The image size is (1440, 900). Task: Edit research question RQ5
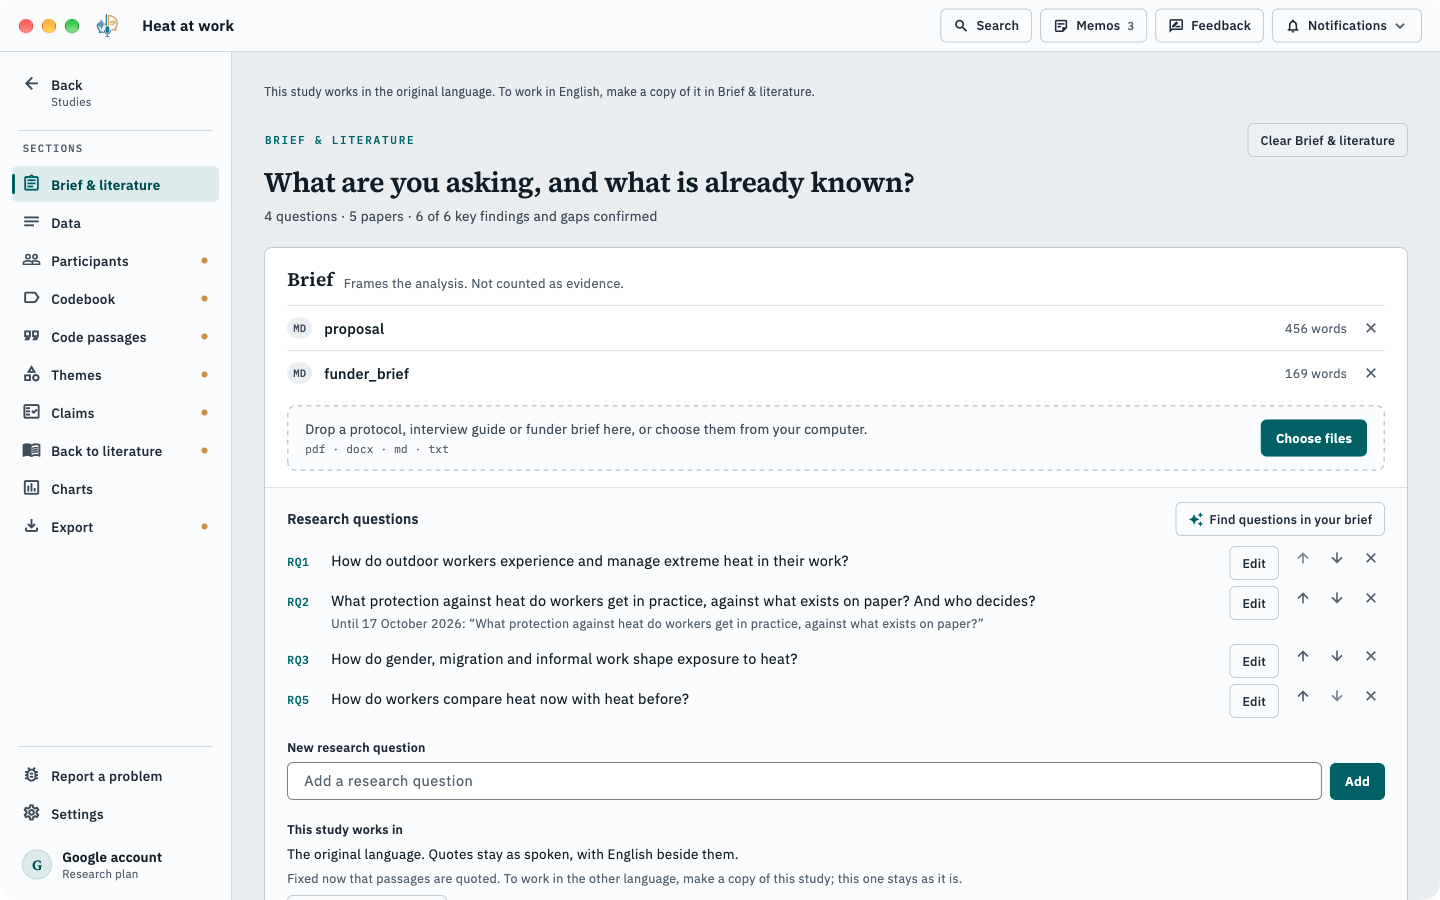[1254, 701]
